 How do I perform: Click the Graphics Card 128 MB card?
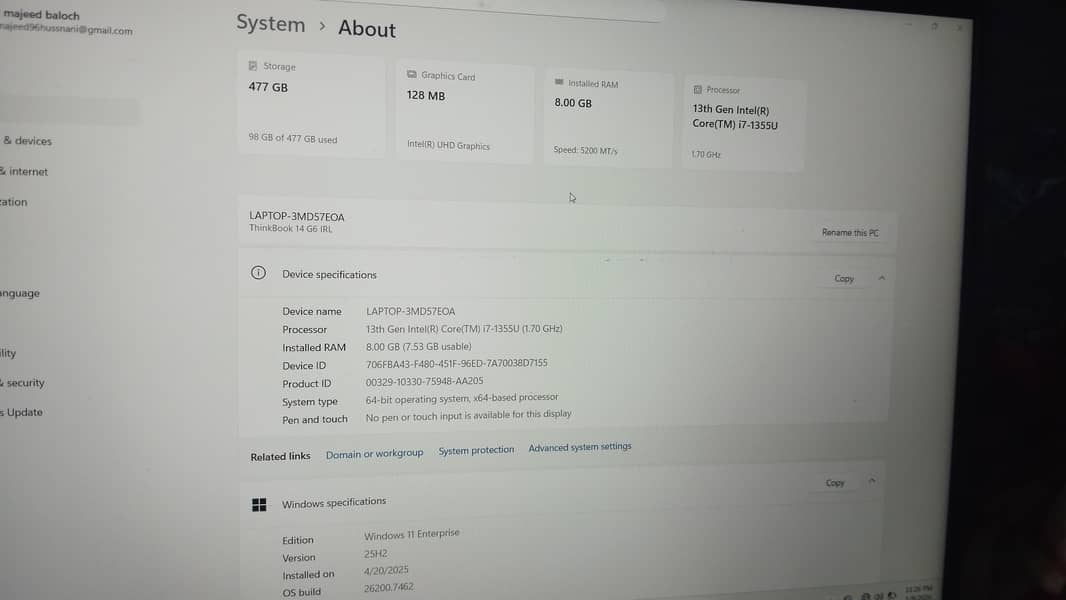[464, 112]
